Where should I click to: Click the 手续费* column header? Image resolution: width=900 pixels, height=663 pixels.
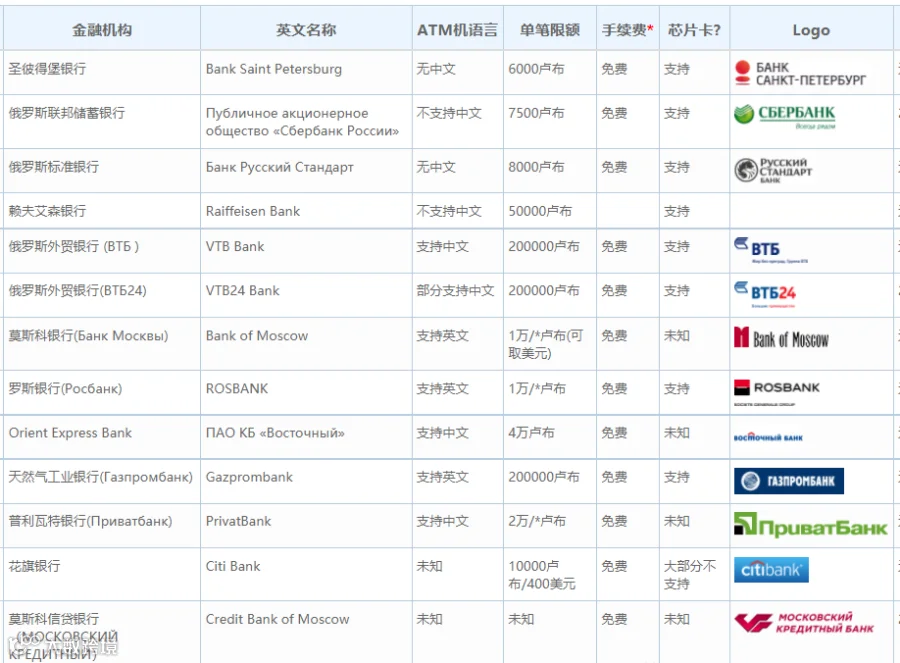tap(627, 30)
